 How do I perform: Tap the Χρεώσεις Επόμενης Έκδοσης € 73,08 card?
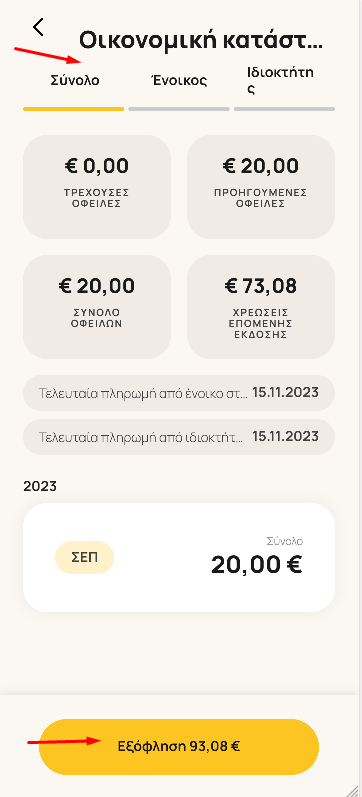click(261, 306)
